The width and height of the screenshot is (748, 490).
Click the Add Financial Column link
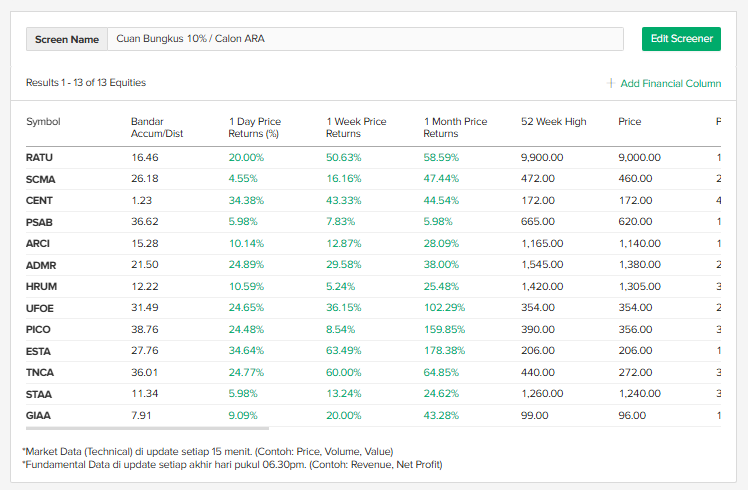670,83
